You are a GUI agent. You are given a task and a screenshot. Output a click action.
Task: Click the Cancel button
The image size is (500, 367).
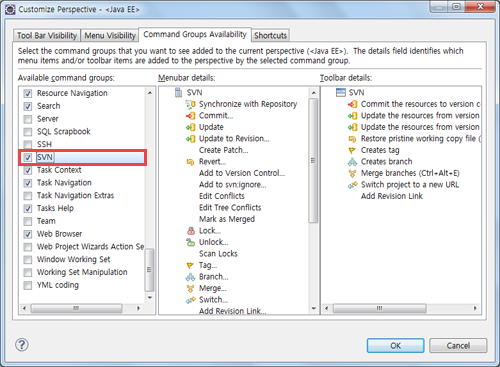tap(458, 346)
